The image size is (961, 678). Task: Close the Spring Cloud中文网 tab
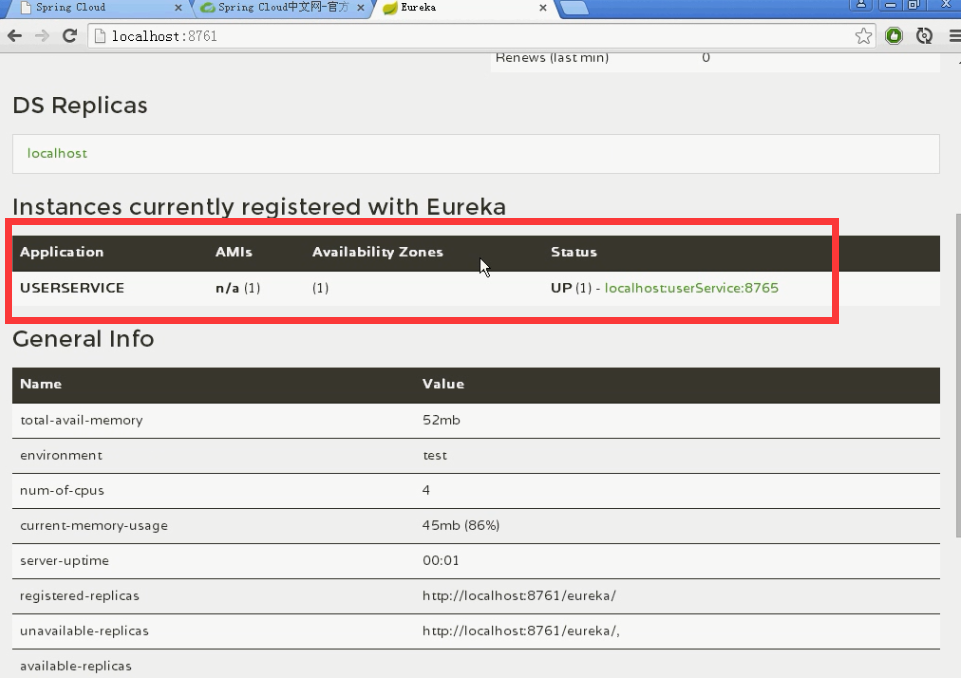pos(360,8)
